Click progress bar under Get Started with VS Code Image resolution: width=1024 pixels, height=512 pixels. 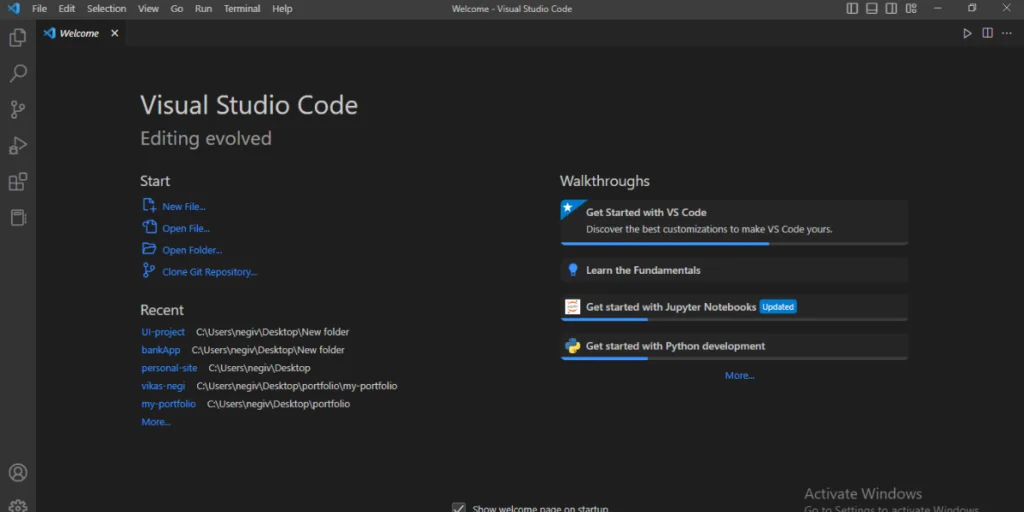pos(734,244)
